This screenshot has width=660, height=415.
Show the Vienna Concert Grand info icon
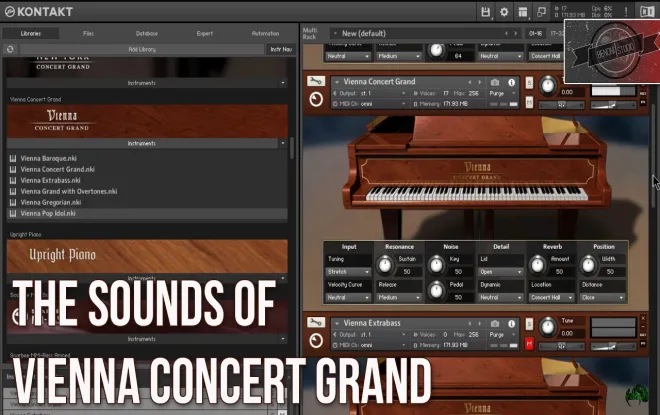coord(511,82)
